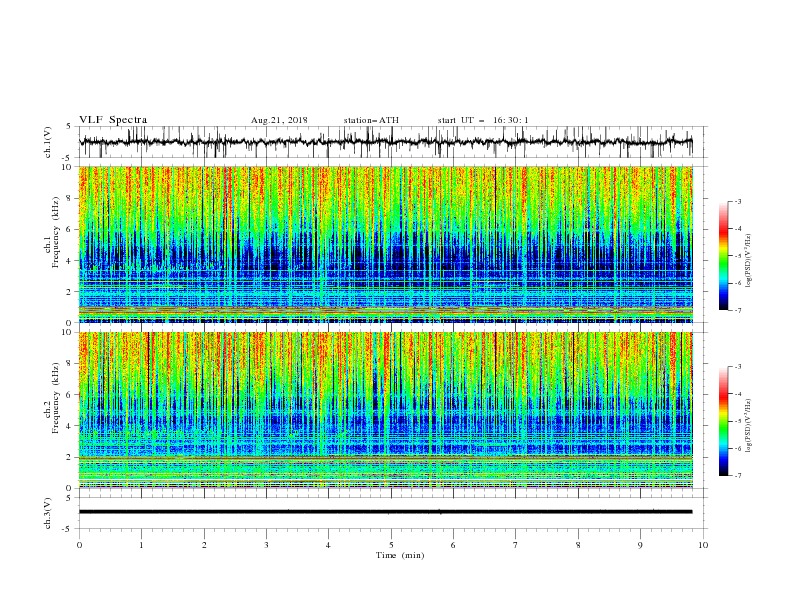Click the "VLF Spectra" title text
Screen dimensions: 792x612
click(x=113, y=120)
